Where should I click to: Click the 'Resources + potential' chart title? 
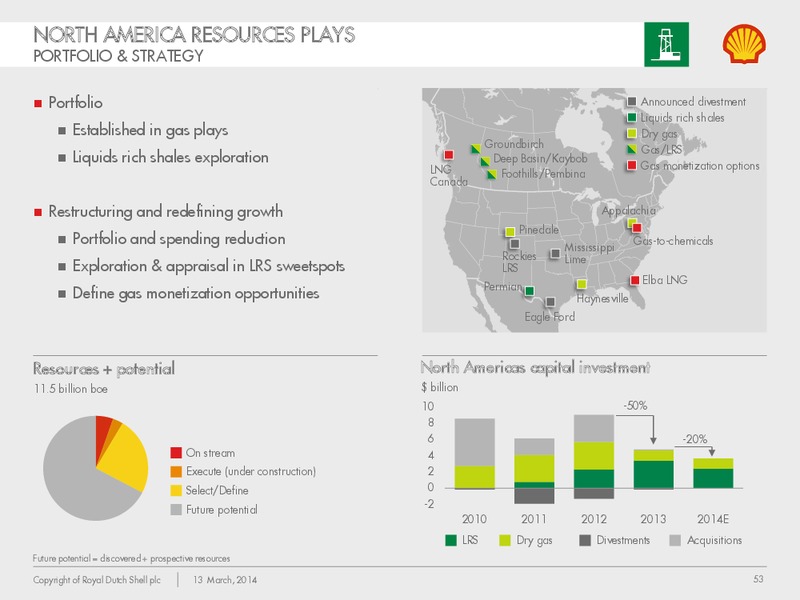(x=104, y=368)
